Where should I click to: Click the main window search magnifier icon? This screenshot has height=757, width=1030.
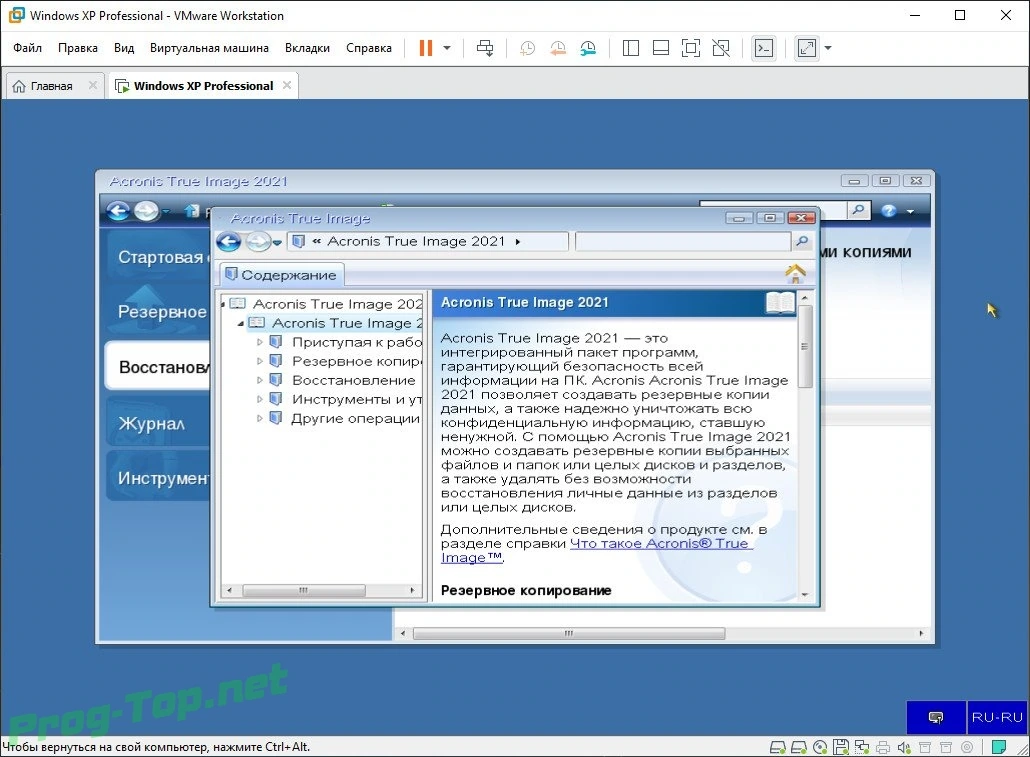click(x=858, y=210)
